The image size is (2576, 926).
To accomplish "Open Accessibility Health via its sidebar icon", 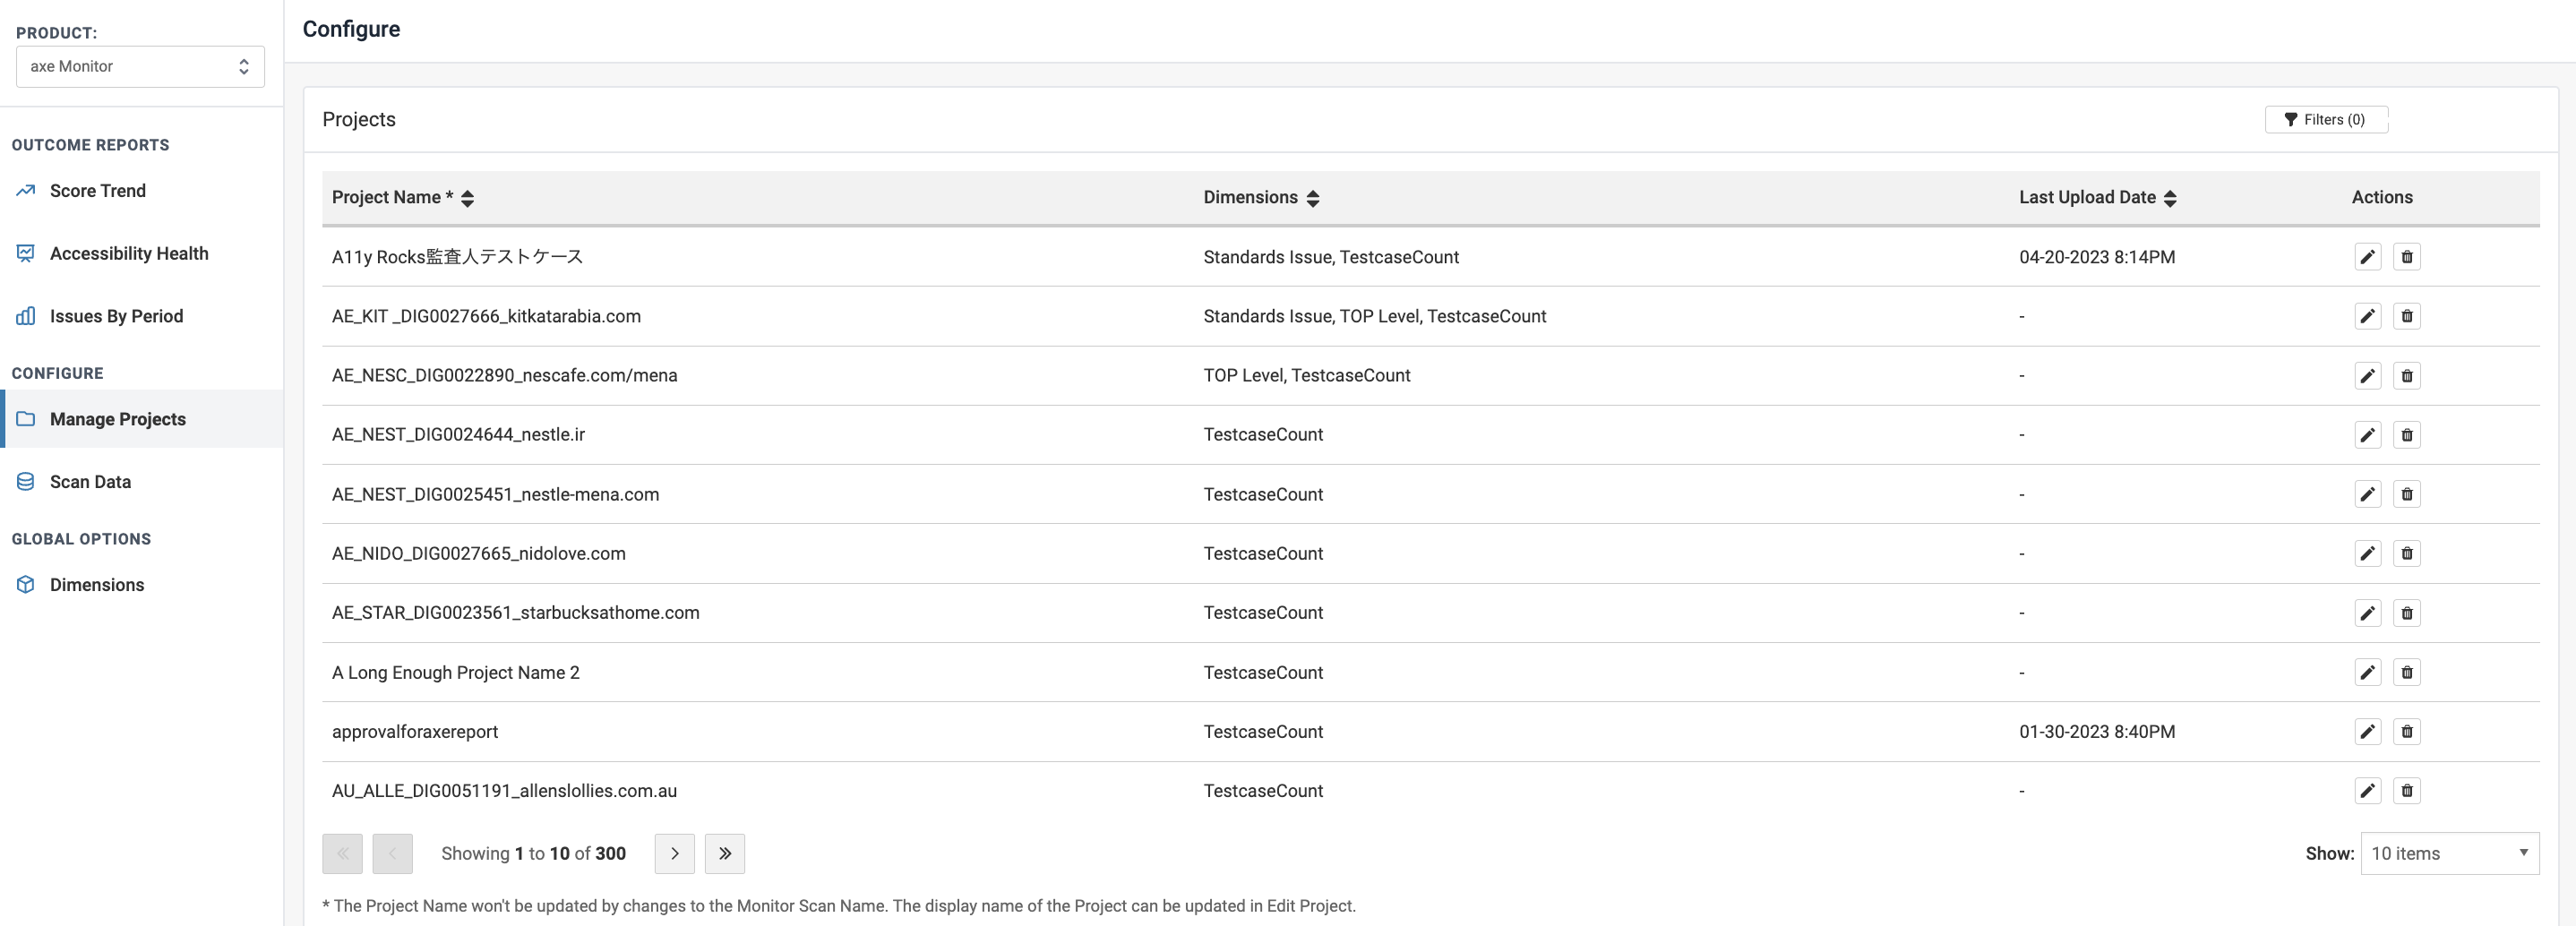I will pos(25,252).
